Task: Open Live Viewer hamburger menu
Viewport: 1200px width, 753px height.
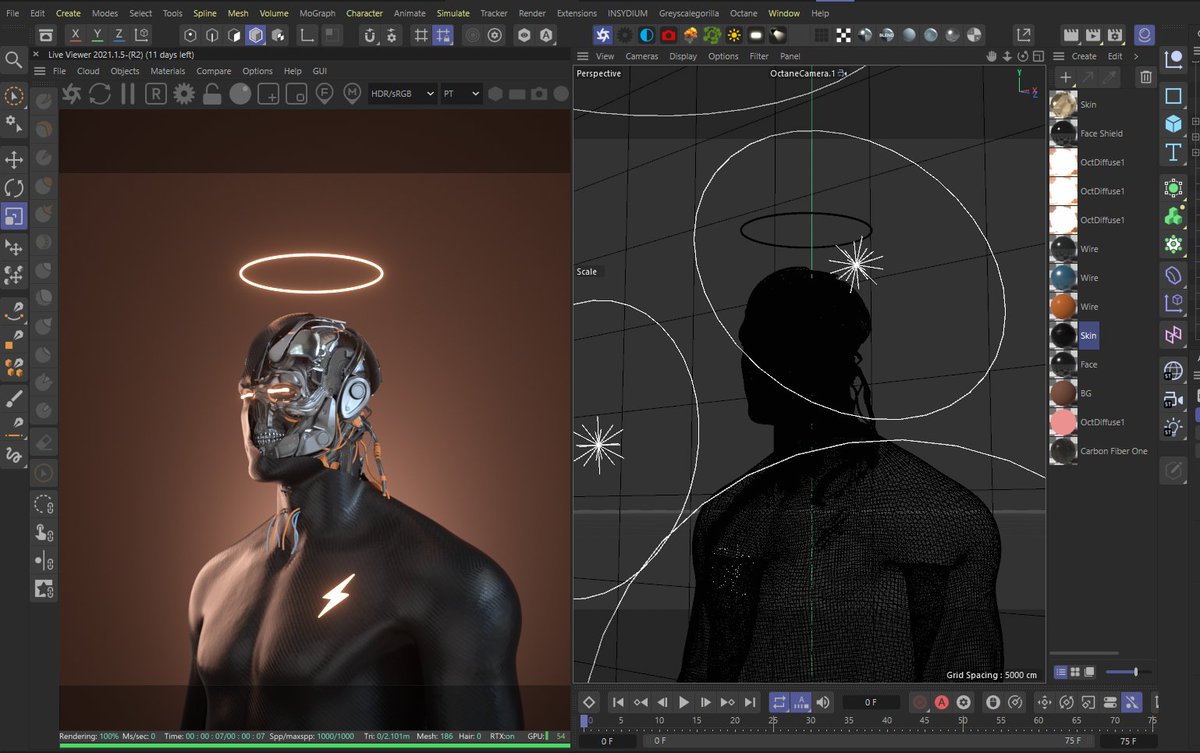Action: point(40,72)
